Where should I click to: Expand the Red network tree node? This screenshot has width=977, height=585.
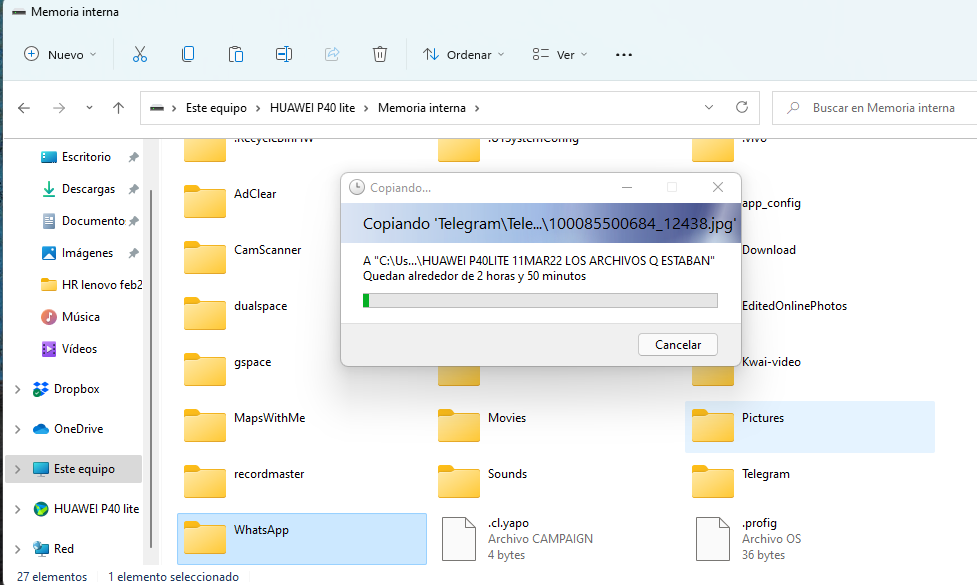(x=17, y=549)
